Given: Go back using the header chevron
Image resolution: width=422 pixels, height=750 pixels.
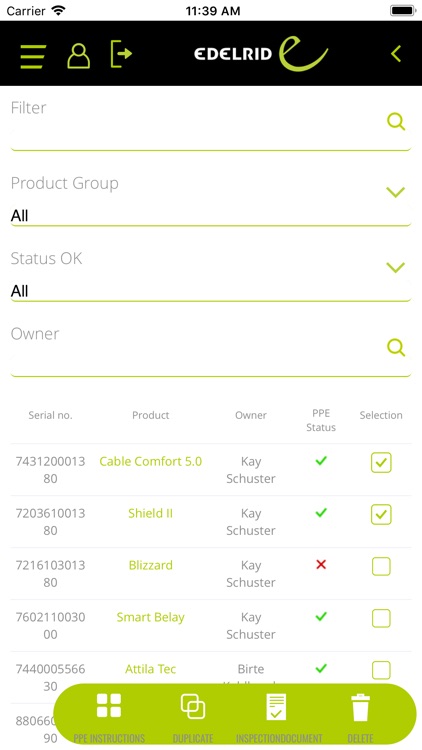Looking at the screenshot, I should (396, 54).
